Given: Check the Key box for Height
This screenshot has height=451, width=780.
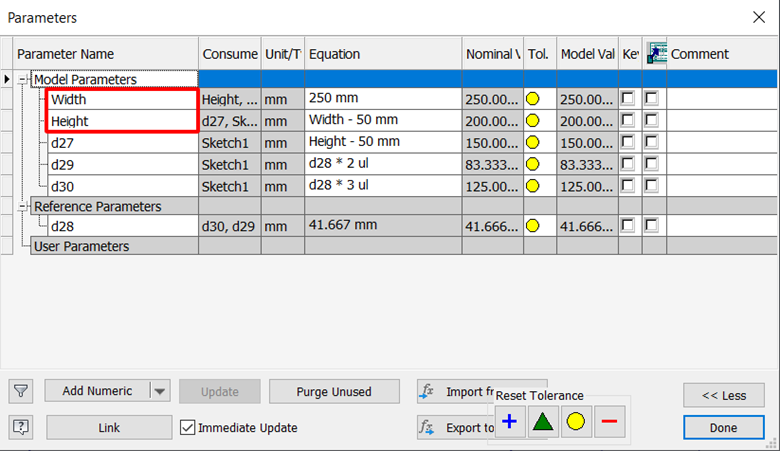Looking at the screenshot, I should pyautogui.click(x=628, y=120).
